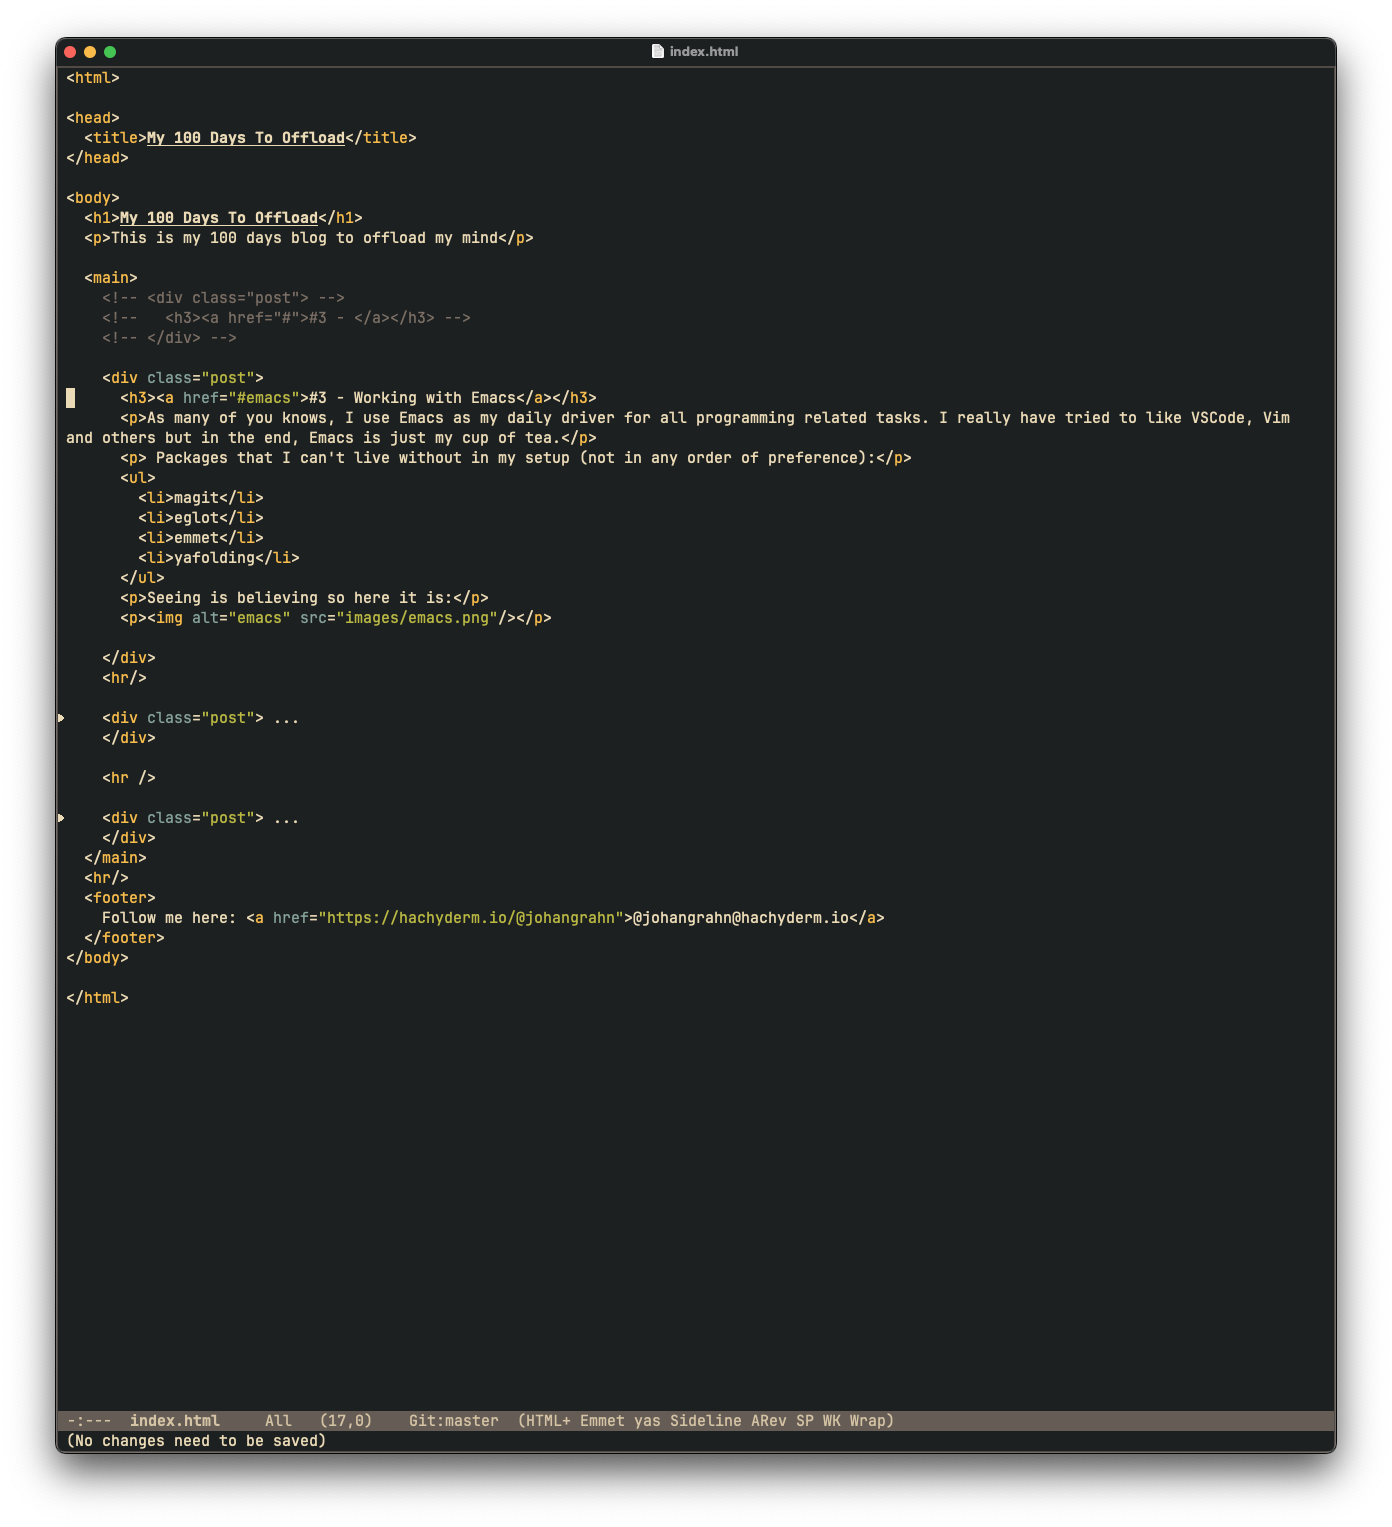Click the images/emacs.png source path
Image resolution: width=1392 pixels, height=1527 pixels.
click(416, 618)
